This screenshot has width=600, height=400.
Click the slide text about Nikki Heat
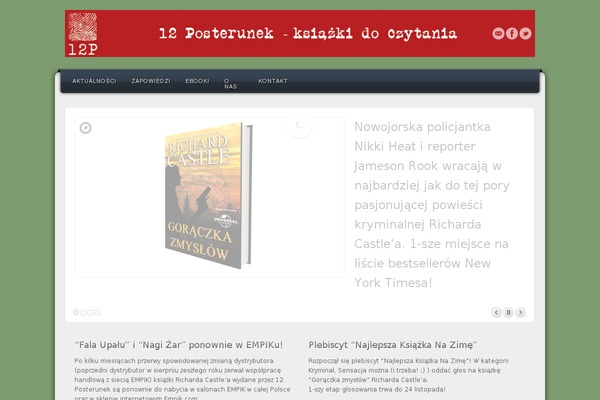coord(432,205)
